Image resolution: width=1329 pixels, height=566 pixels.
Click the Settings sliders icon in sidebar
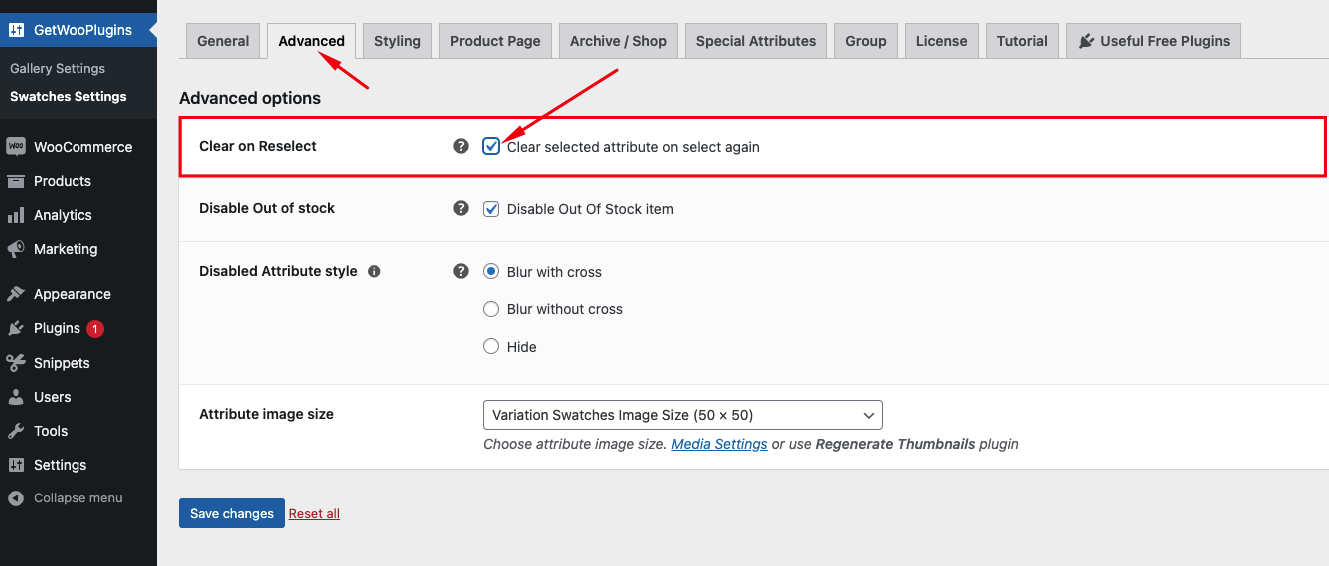[16, 465]
